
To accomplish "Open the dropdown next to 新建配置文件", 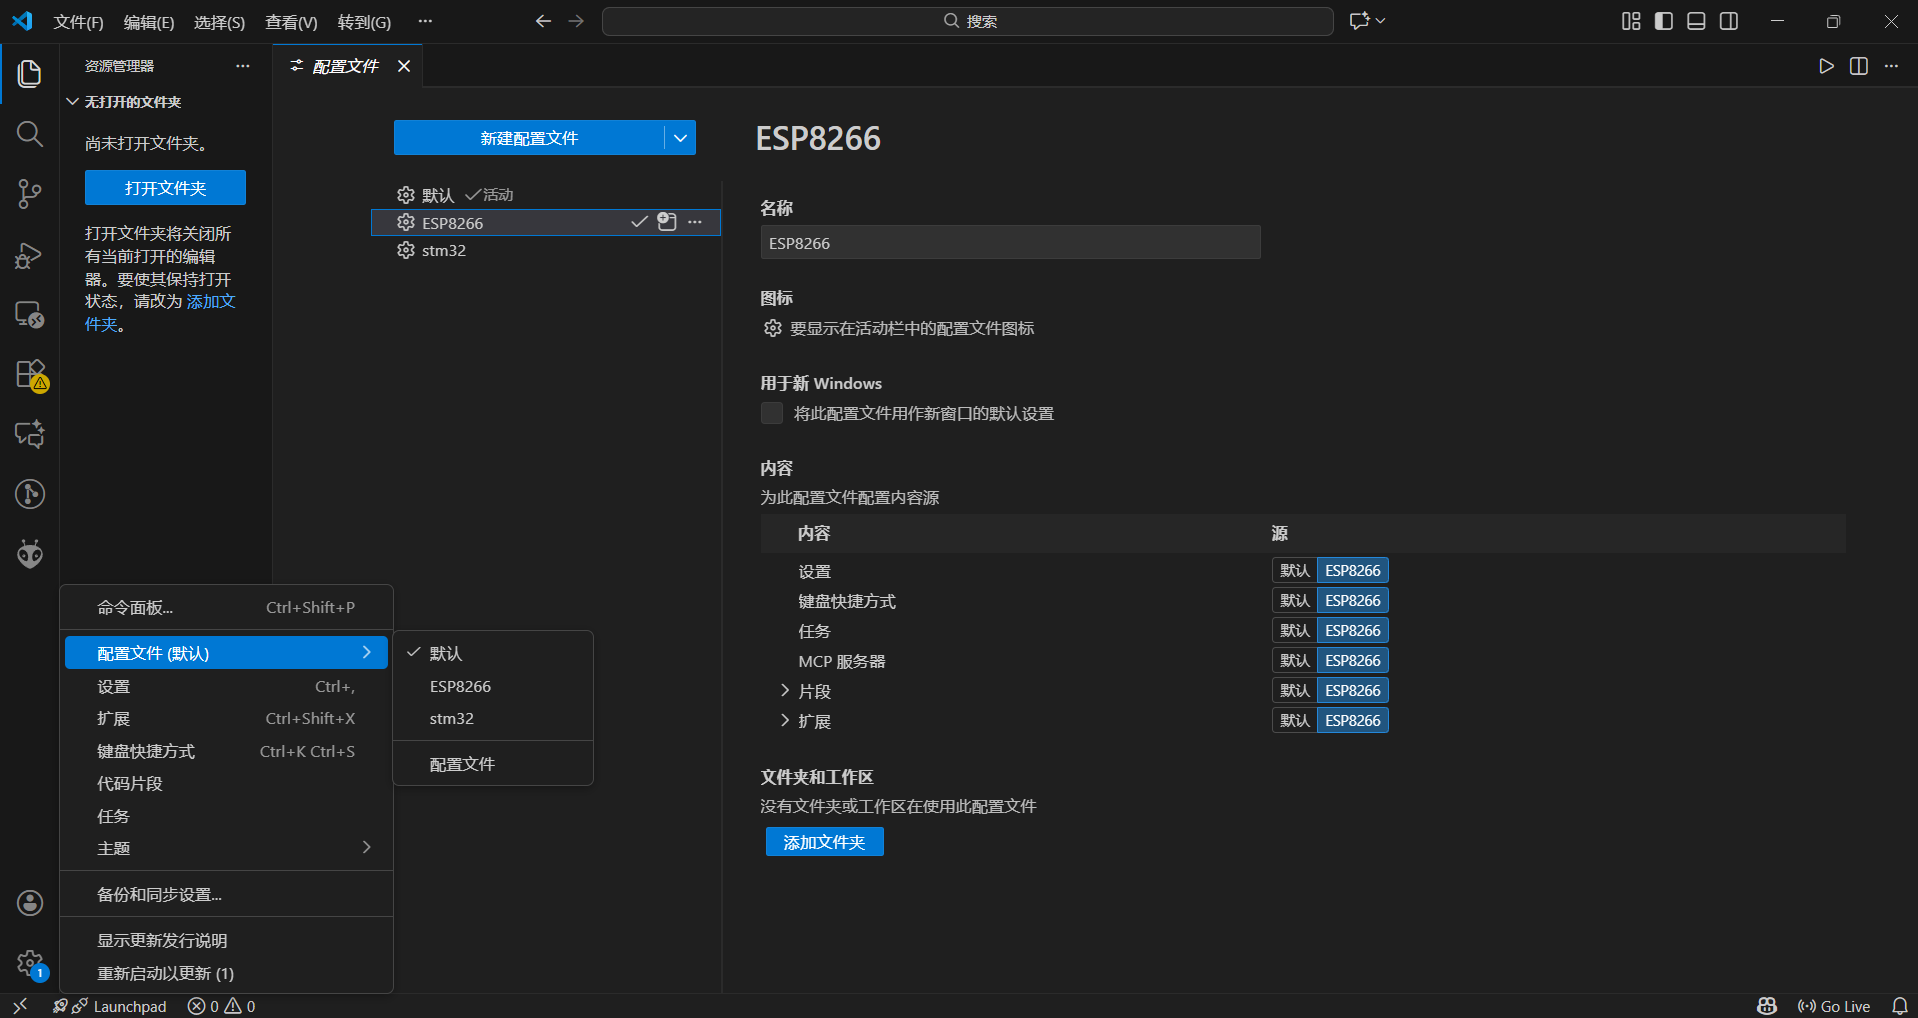I will [x=680, y=137].
